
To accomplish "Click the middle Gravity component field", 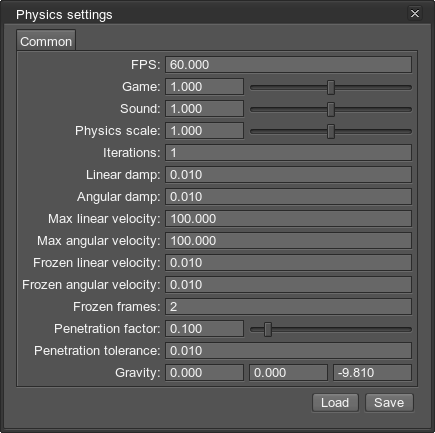I will 288,373.
